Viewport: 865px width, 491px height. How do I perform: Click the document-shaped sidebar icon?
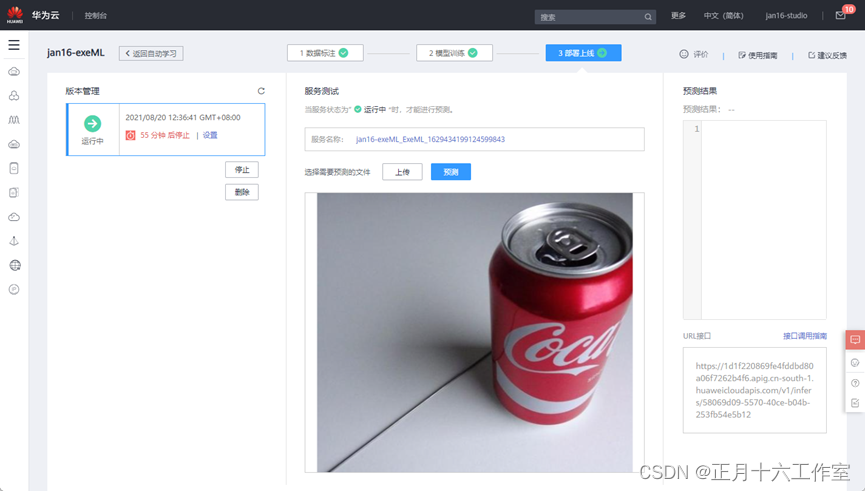(x=14, y=168)
